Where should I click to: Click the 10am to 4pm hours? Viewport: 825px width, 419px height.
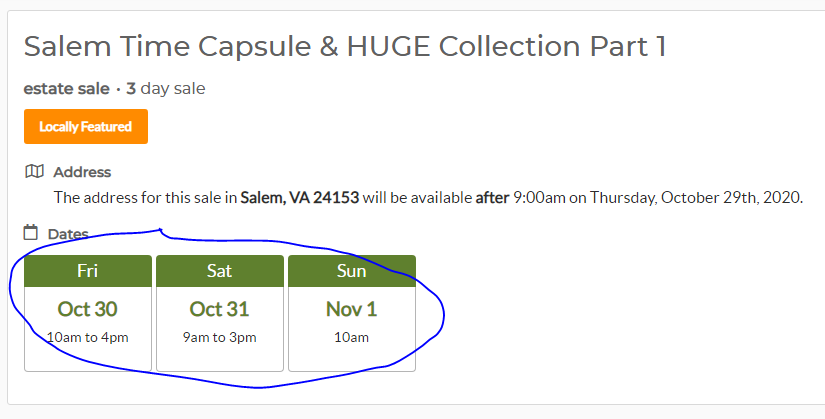click(87, 337)
